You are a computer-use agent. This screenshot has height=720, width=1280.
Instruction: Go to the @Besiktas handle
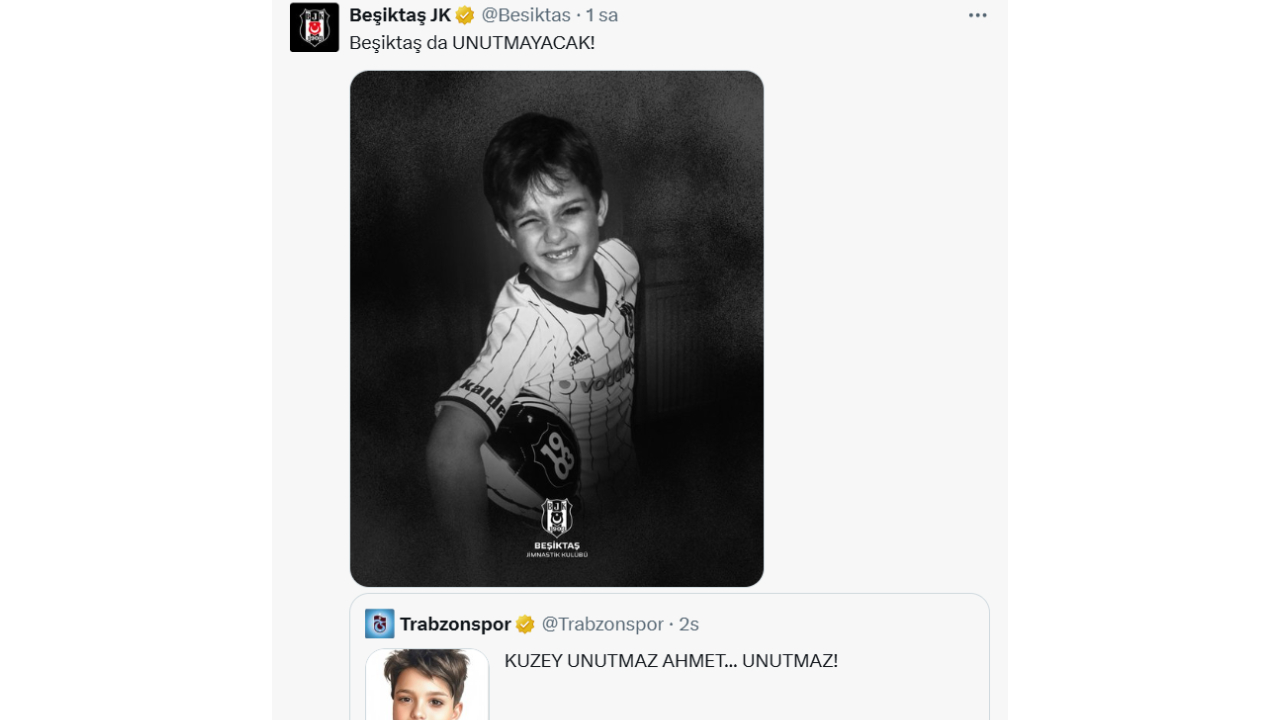[x=526, y=15]
